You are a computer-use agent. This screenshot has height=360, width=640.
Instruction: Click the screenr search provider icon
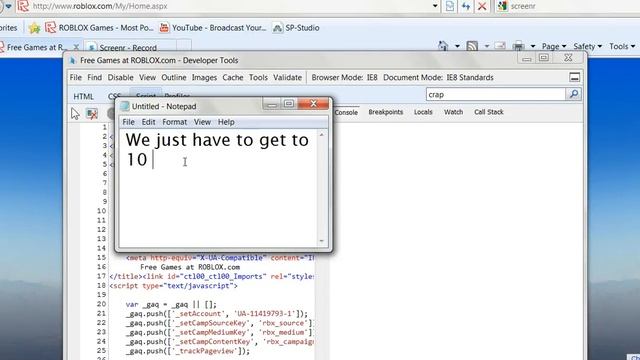502,6
